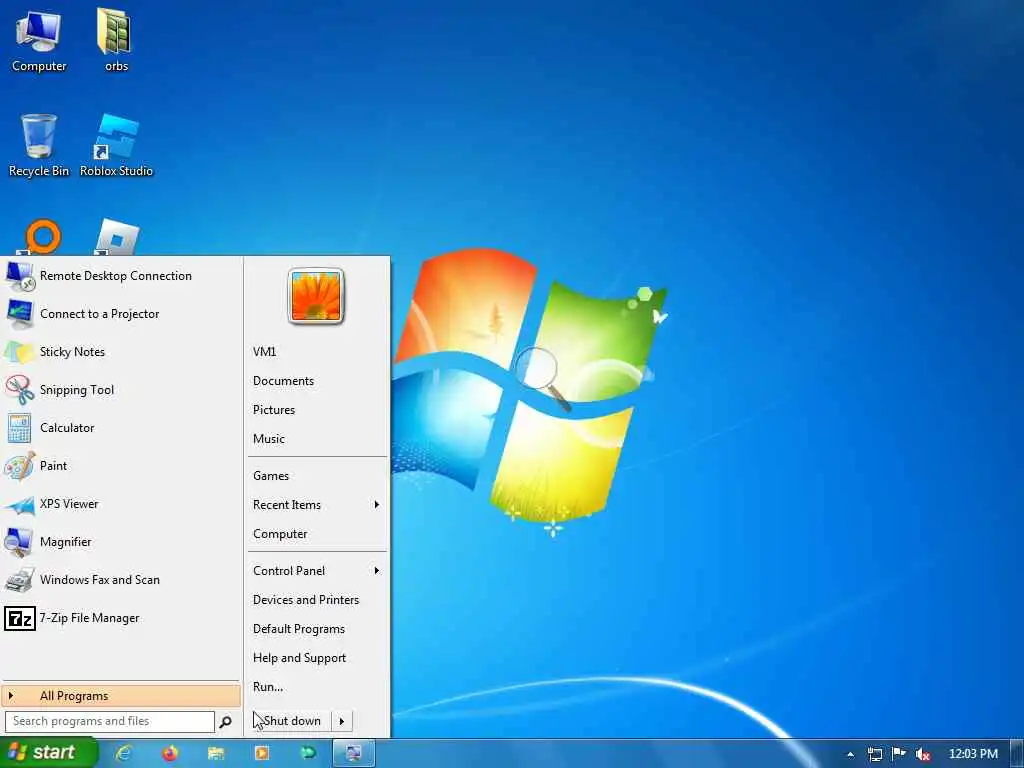
Task: Open Computer in the Start menu
Action: coord(280,534)
